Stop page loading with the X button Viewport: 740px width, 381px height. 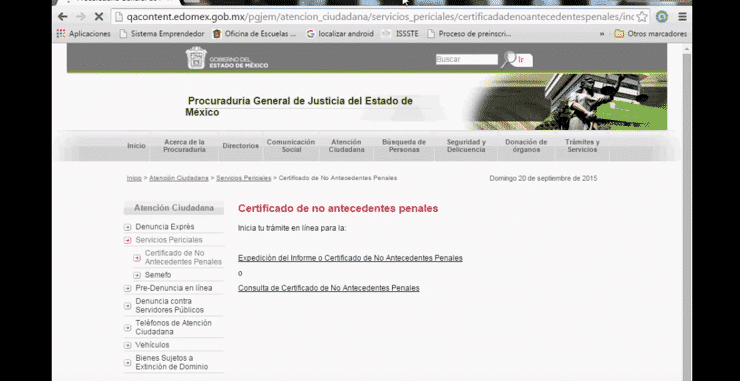click(x=99, y=17)
